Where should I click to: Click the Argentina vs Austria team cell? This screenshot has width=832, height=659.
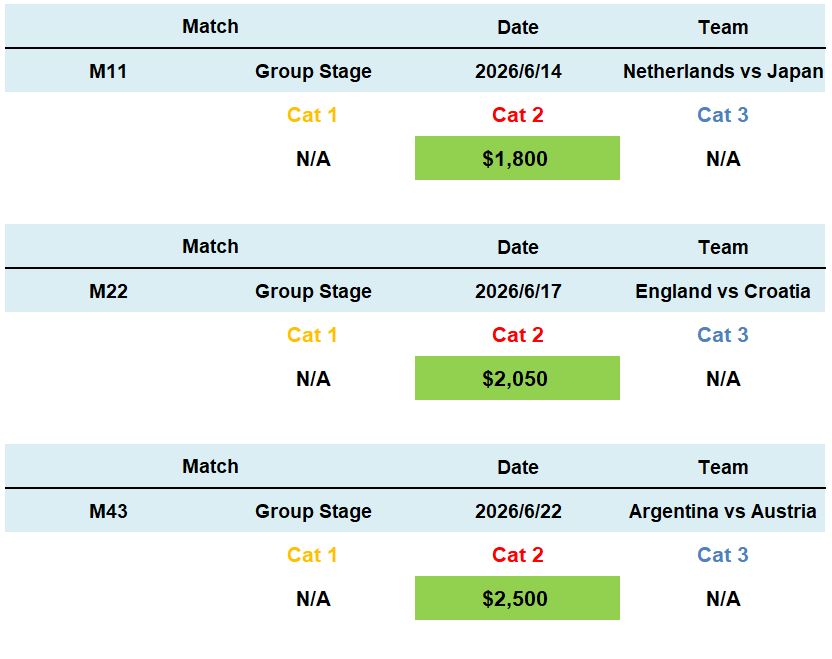tap(723, 512)
